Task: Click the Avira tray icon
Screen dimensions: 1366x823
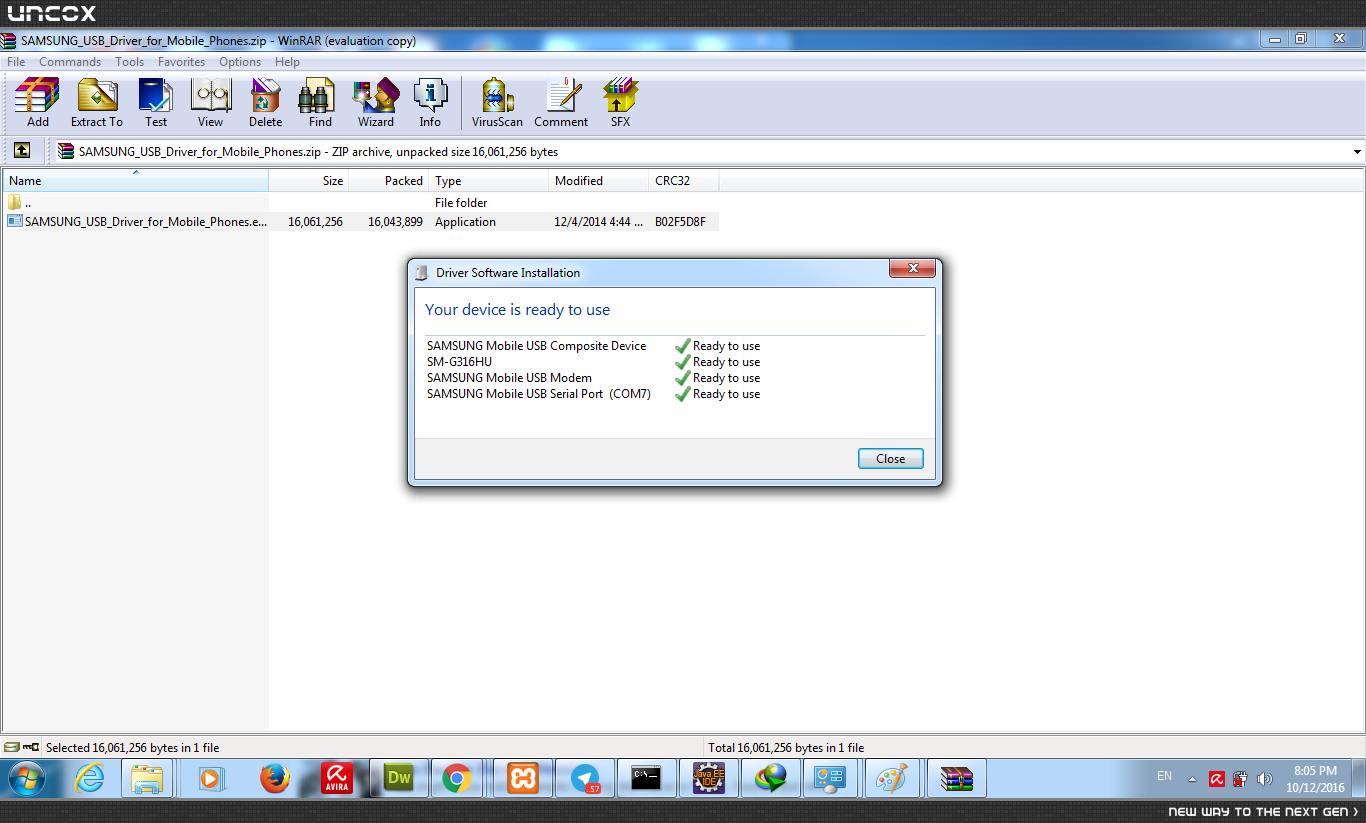Action: tap(1217, 779)
